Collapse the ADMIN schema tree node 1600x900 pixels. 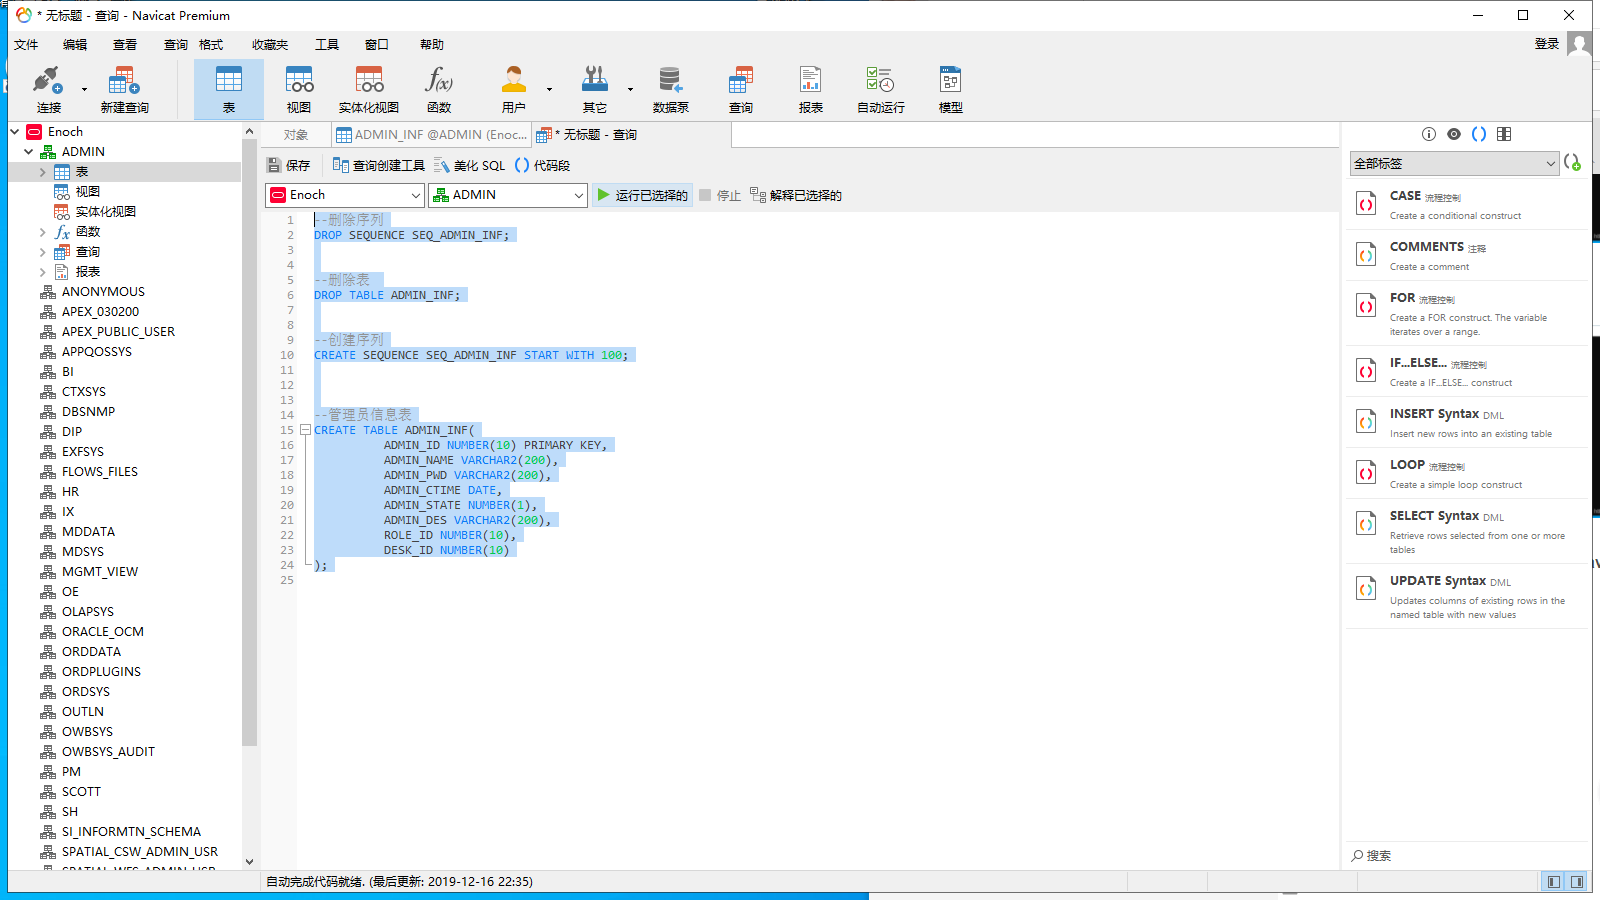pos(29,151)
